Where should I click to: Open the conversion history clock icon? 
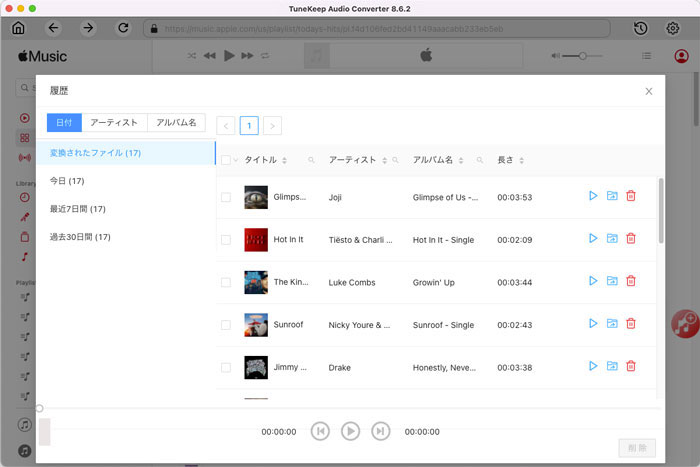pyautogui.click(x=641, y=29)
